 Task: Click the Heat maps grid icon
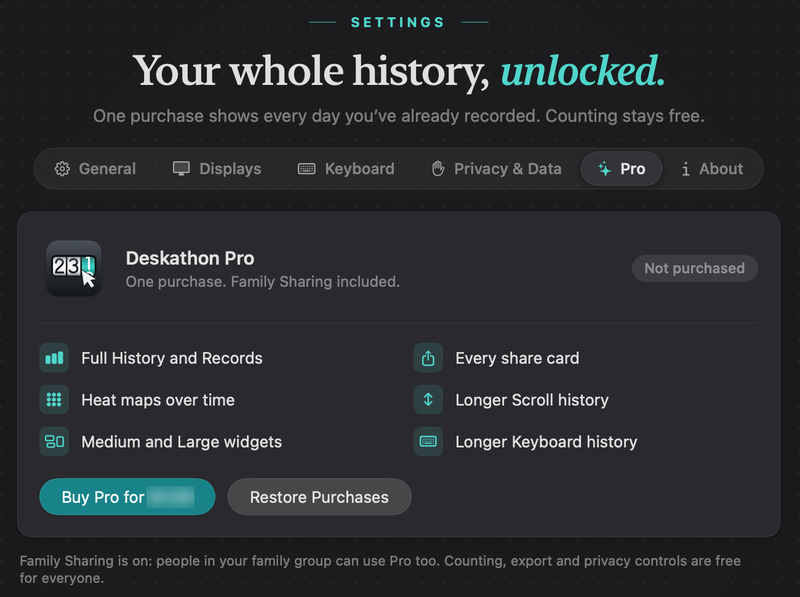(54, 400)
